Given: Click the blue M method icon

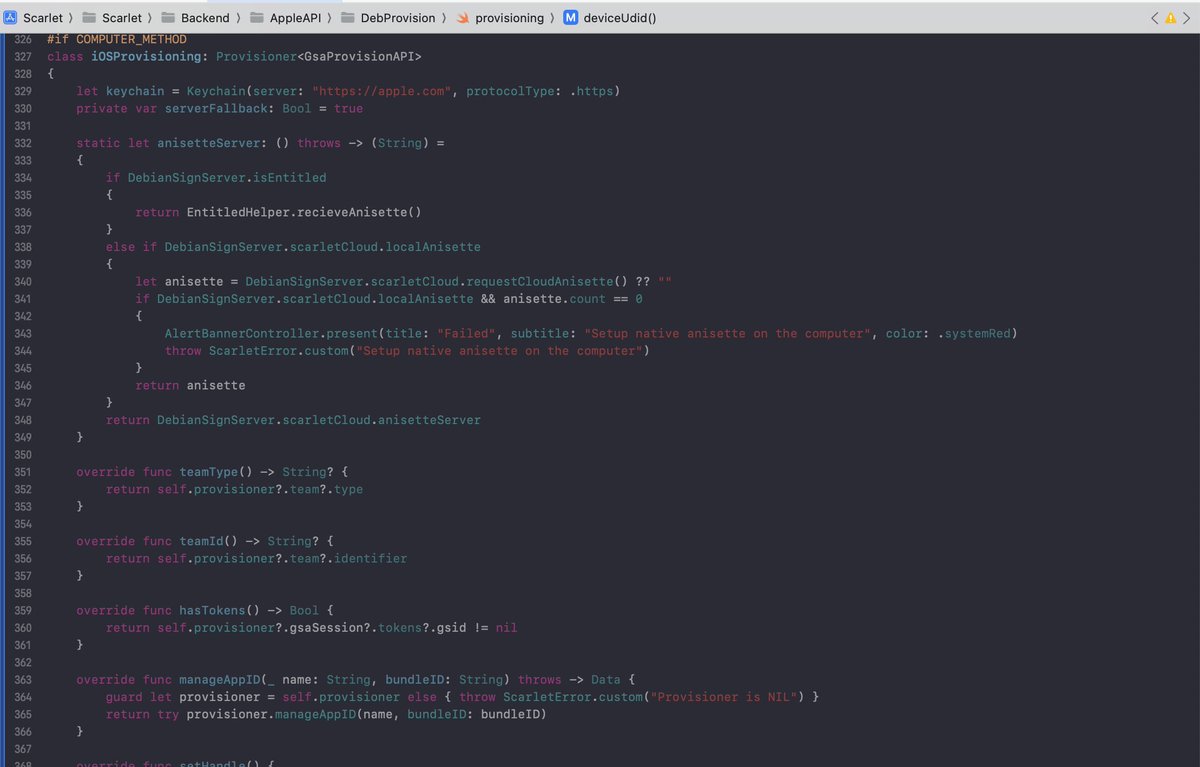Looking at the screenshot, I should click(x=570, y=18).
